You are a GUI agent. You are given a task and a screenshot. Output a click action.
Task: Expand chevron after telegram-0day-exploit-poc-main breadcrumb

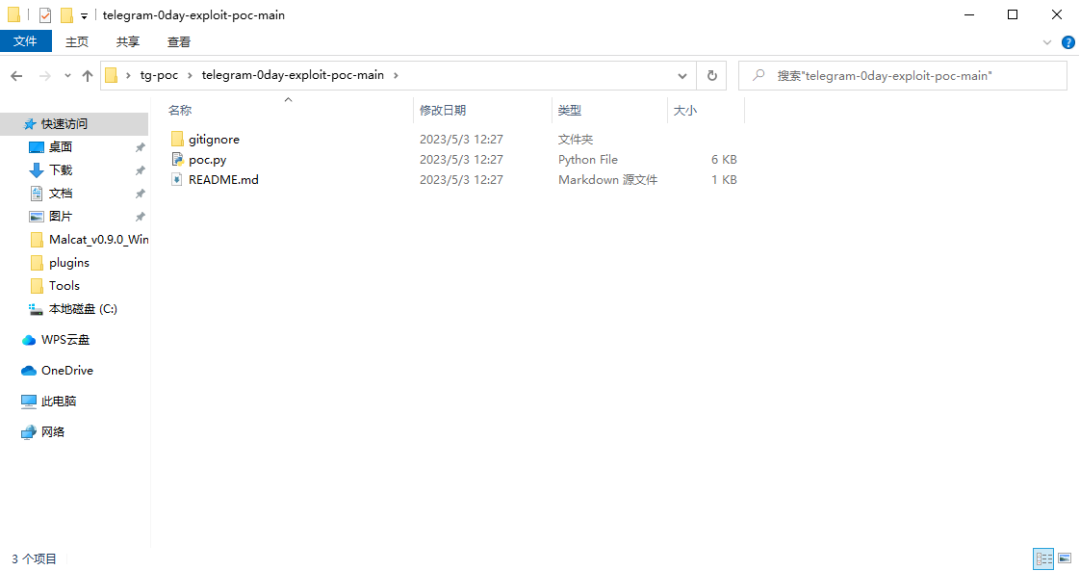pyautogui.click(x=396, y=75)
